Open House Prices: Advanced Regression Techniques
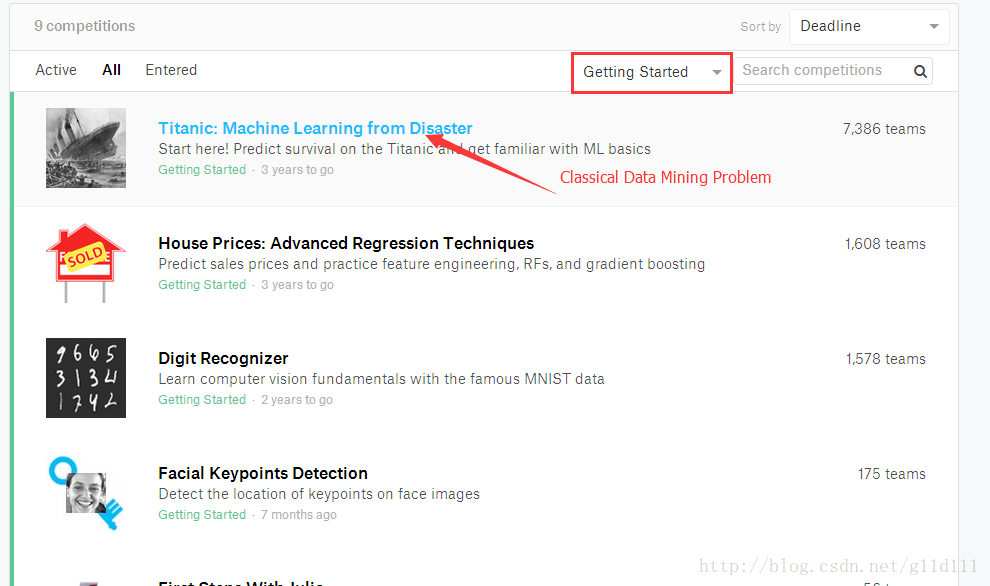990x586 pixels. coord(346,243)
